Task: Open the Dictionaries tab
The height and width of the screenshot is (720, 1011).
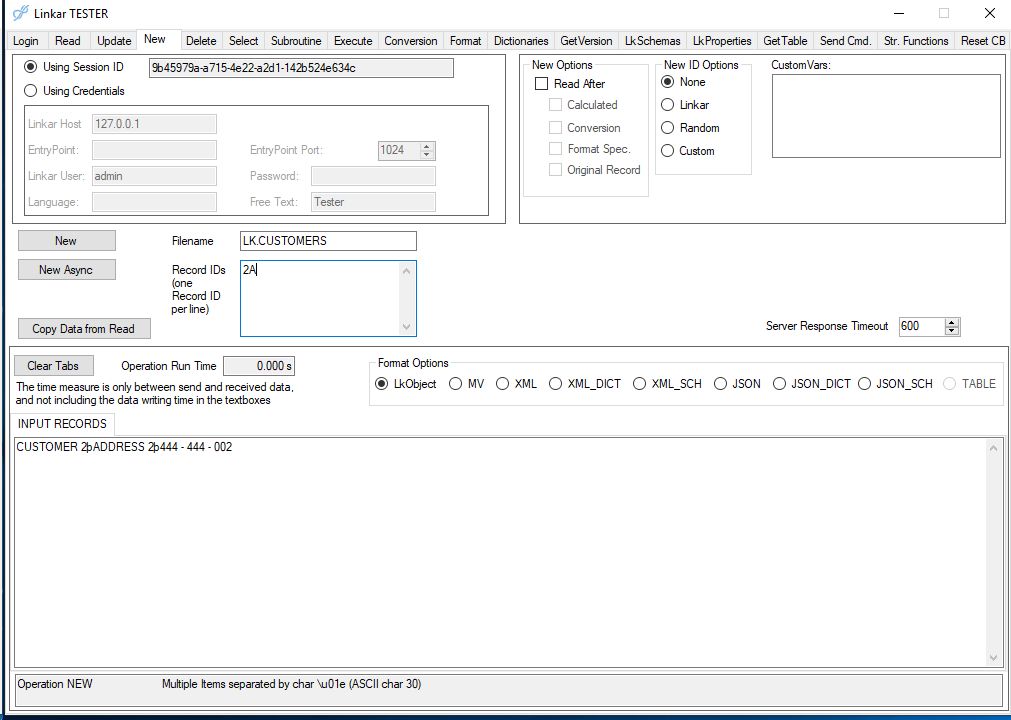Action: (521, 41)
